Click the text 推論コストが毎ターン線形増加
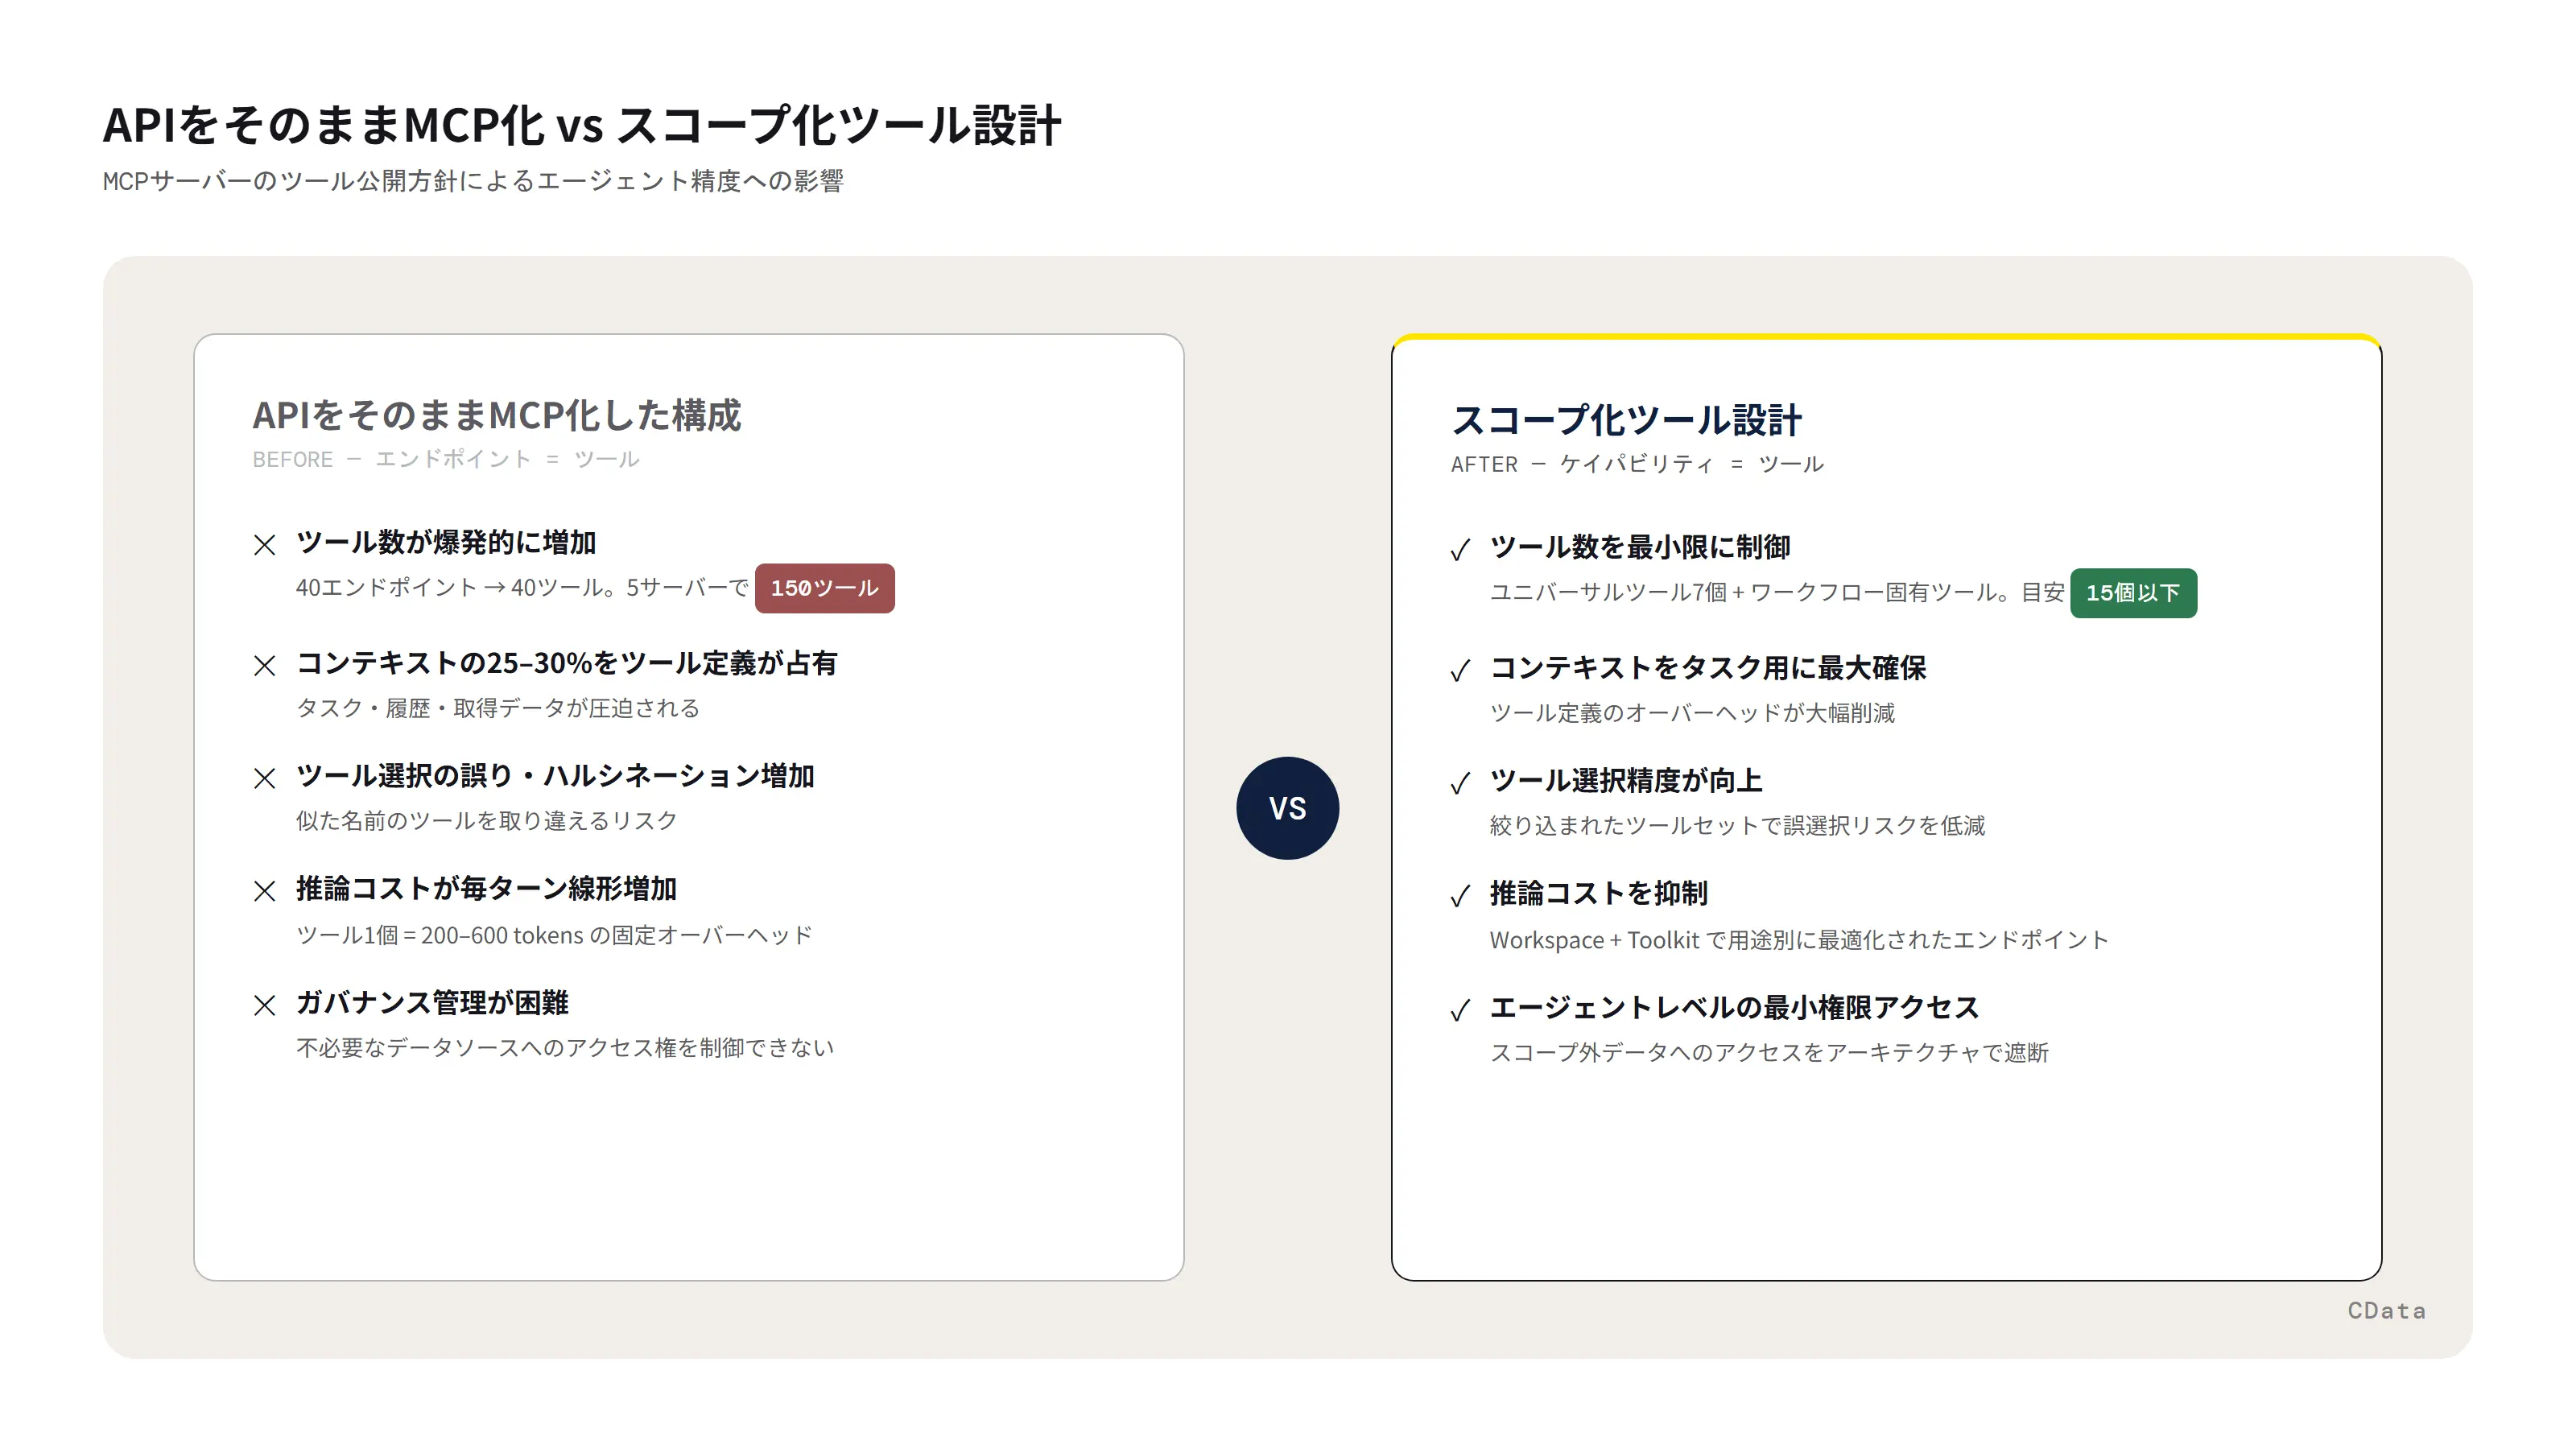Image resolution: width=2576 pixels, height=1449 pixels. click(x=486, y=889)
